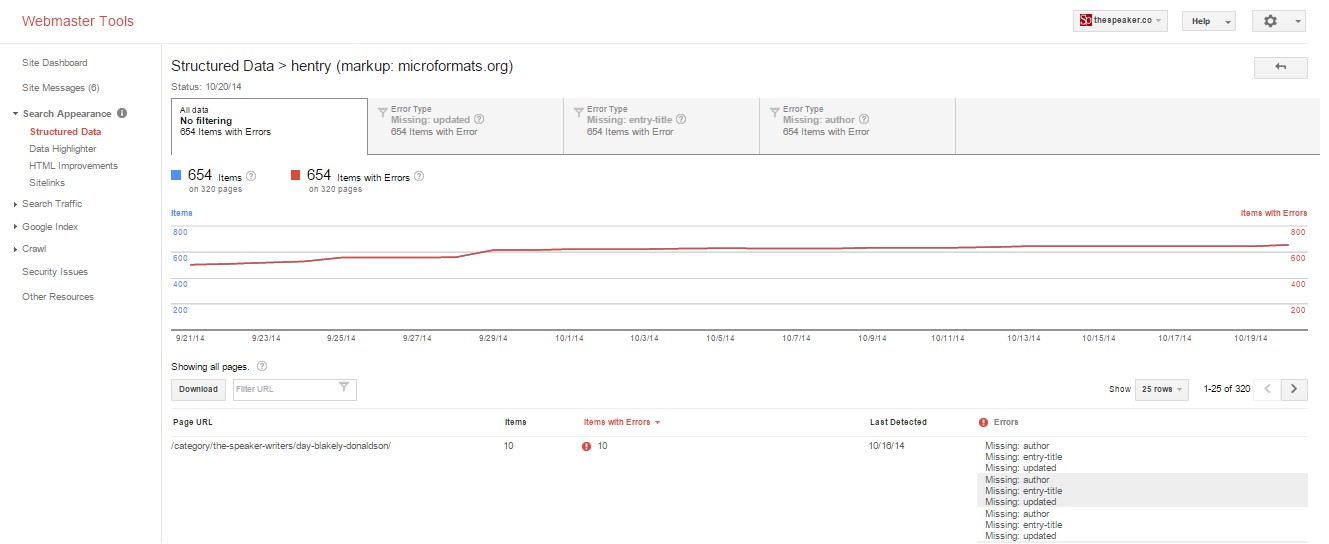Click the help icon beside Missing: author
This screenshot has width=1329, height=544.
pos(864,120)
